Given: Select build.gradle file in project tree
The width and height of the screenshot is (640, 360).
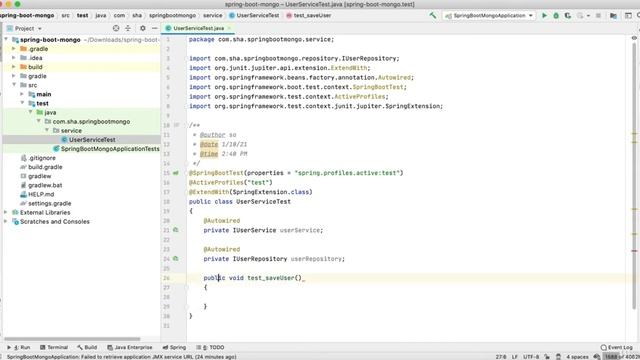Looking at the screenshot, I should pyautogui.click(x=45, y=167).
